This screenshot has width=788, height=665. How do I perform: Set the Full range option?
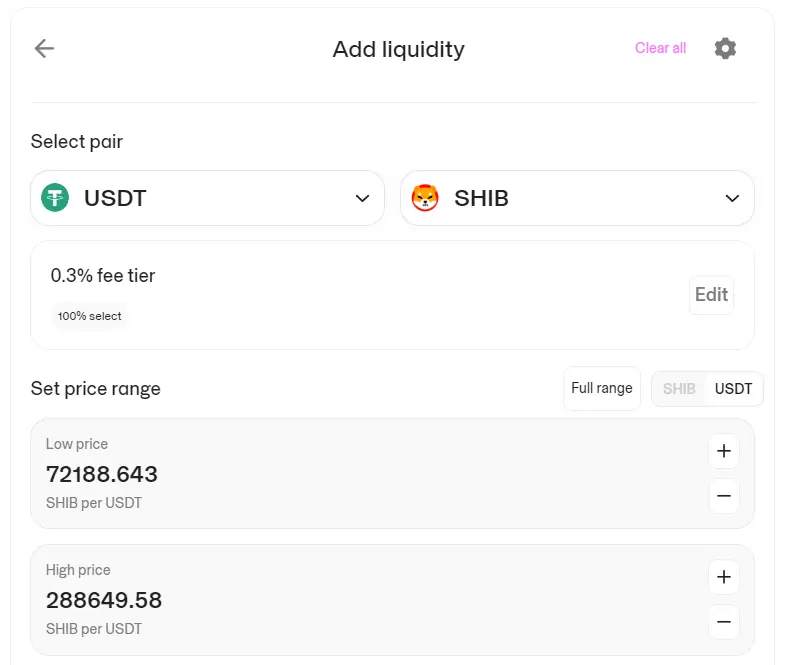[x=602, y=388]
